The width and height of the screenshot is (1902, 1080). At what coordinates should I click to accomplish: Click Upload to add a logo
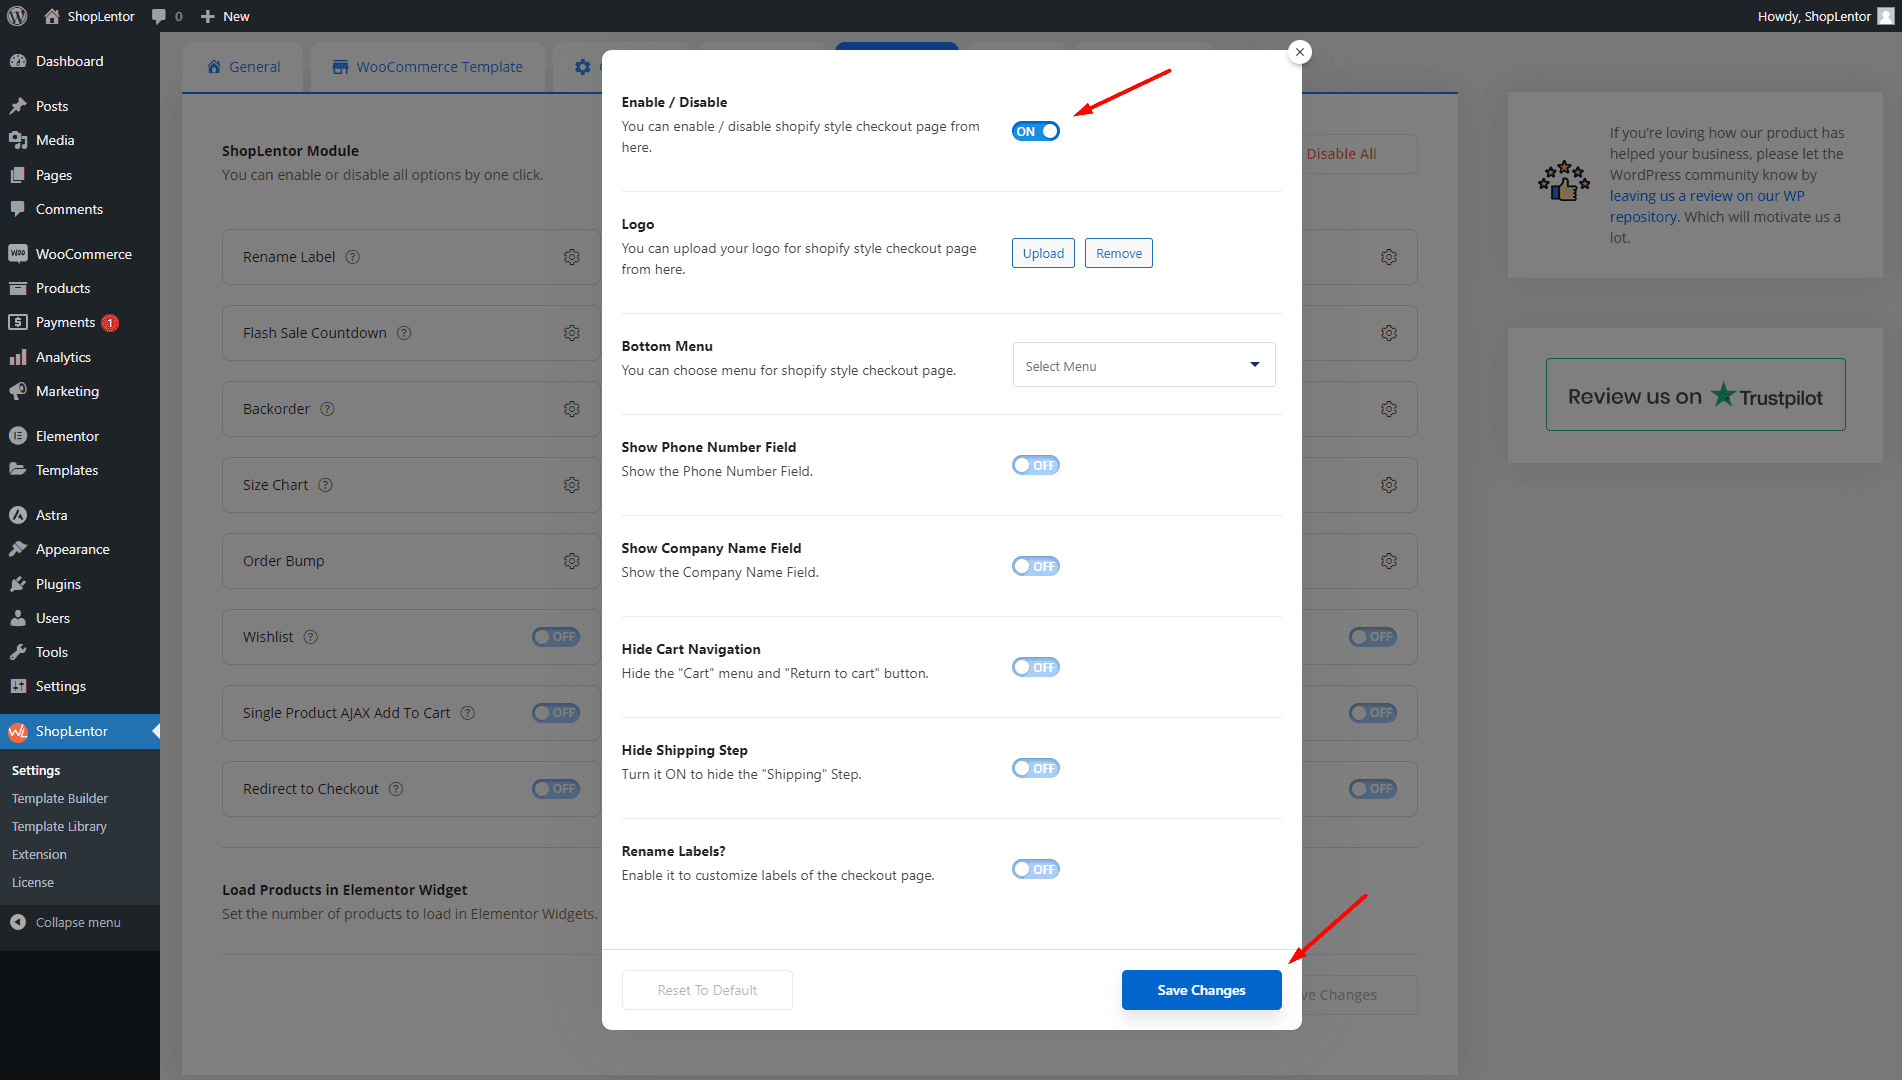pos(1043,254)
